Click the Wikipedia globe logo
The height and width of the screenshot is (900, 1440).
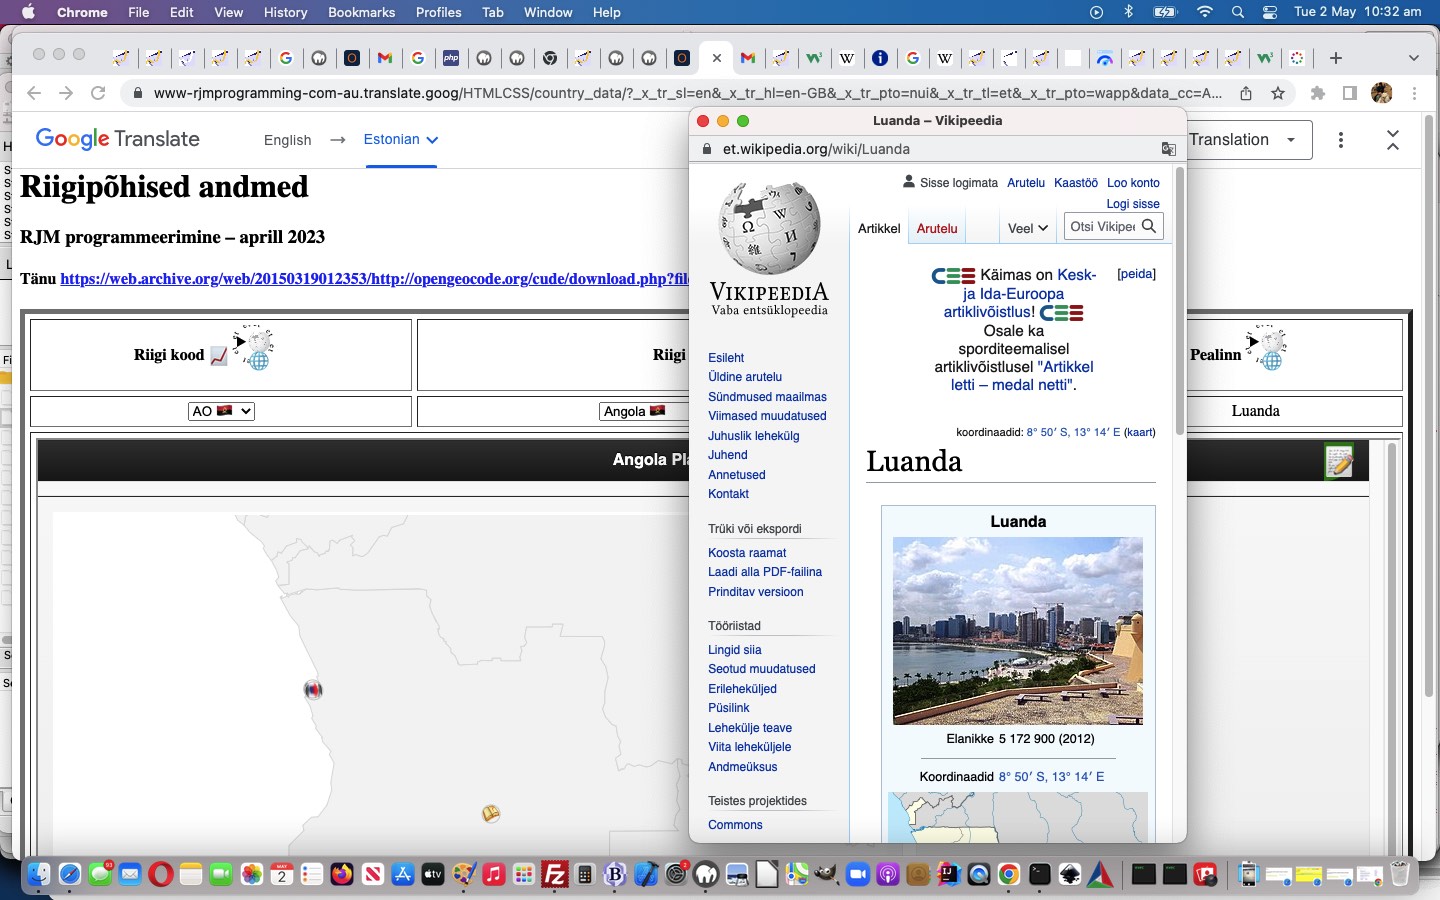pyautogui.click(x=769, y=228)
